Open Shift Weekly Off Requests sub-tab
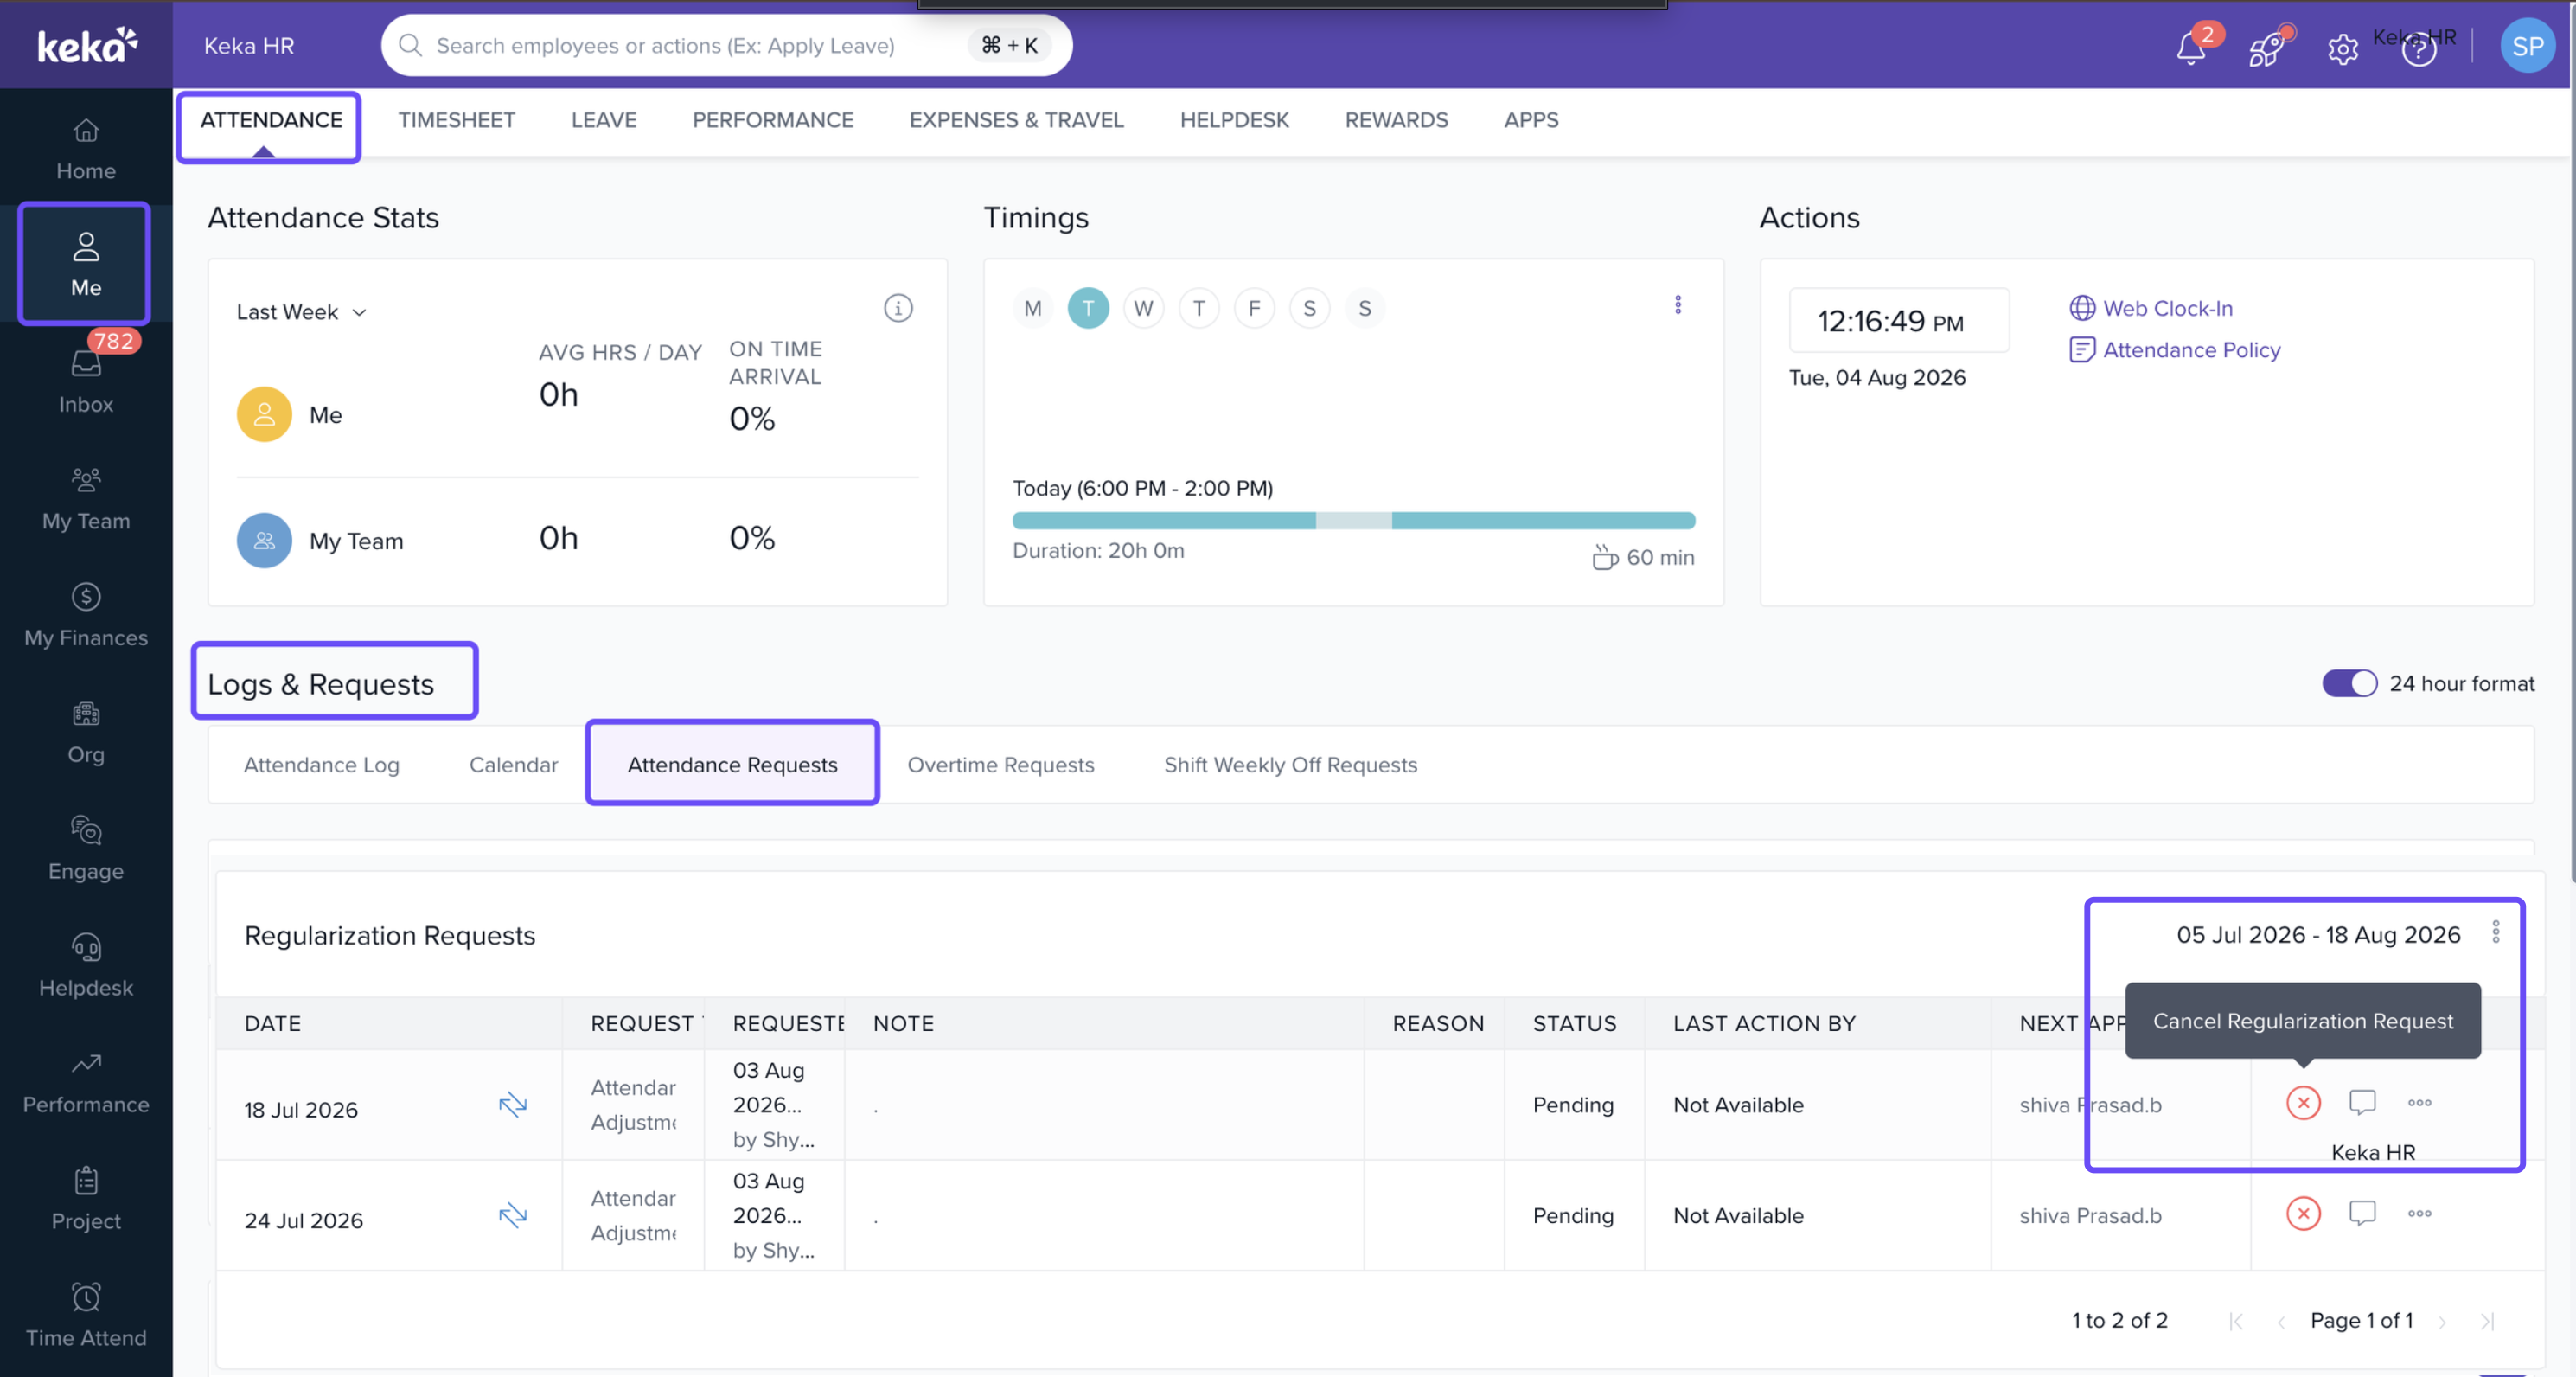The height and width of the screenshot is (1377, 2576). click(x=1290, y=764)
